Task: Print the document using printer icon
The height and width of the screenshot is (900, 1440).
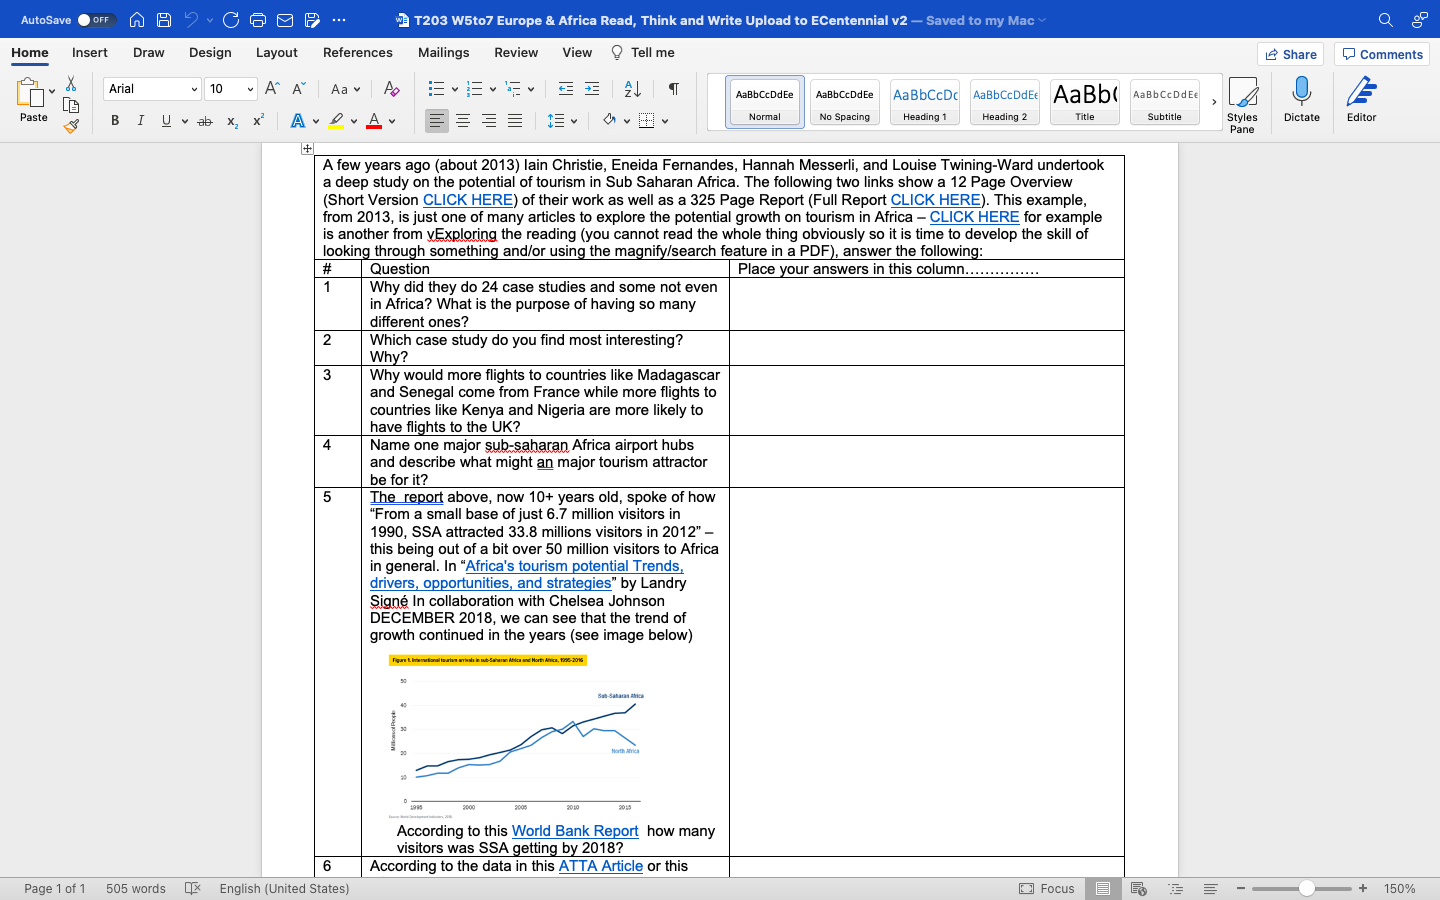Action: point(258,20)
